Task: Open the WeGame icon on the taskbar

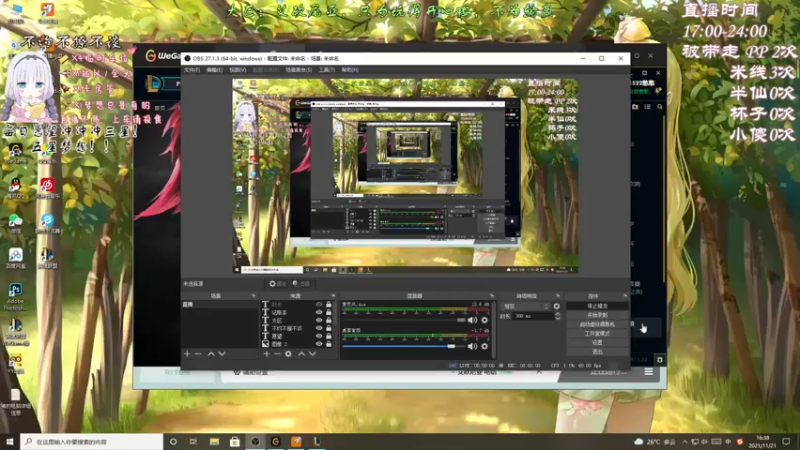Action: tap(276, 441)
